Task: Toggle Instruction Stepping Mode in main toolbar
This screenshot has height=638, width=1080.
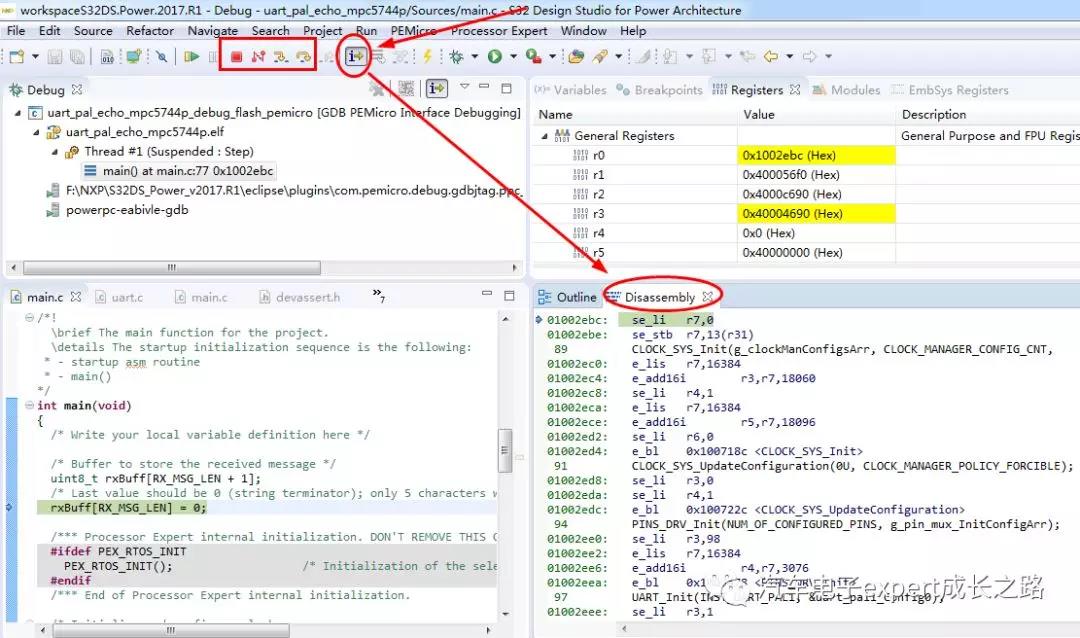Action: [354, 57]
